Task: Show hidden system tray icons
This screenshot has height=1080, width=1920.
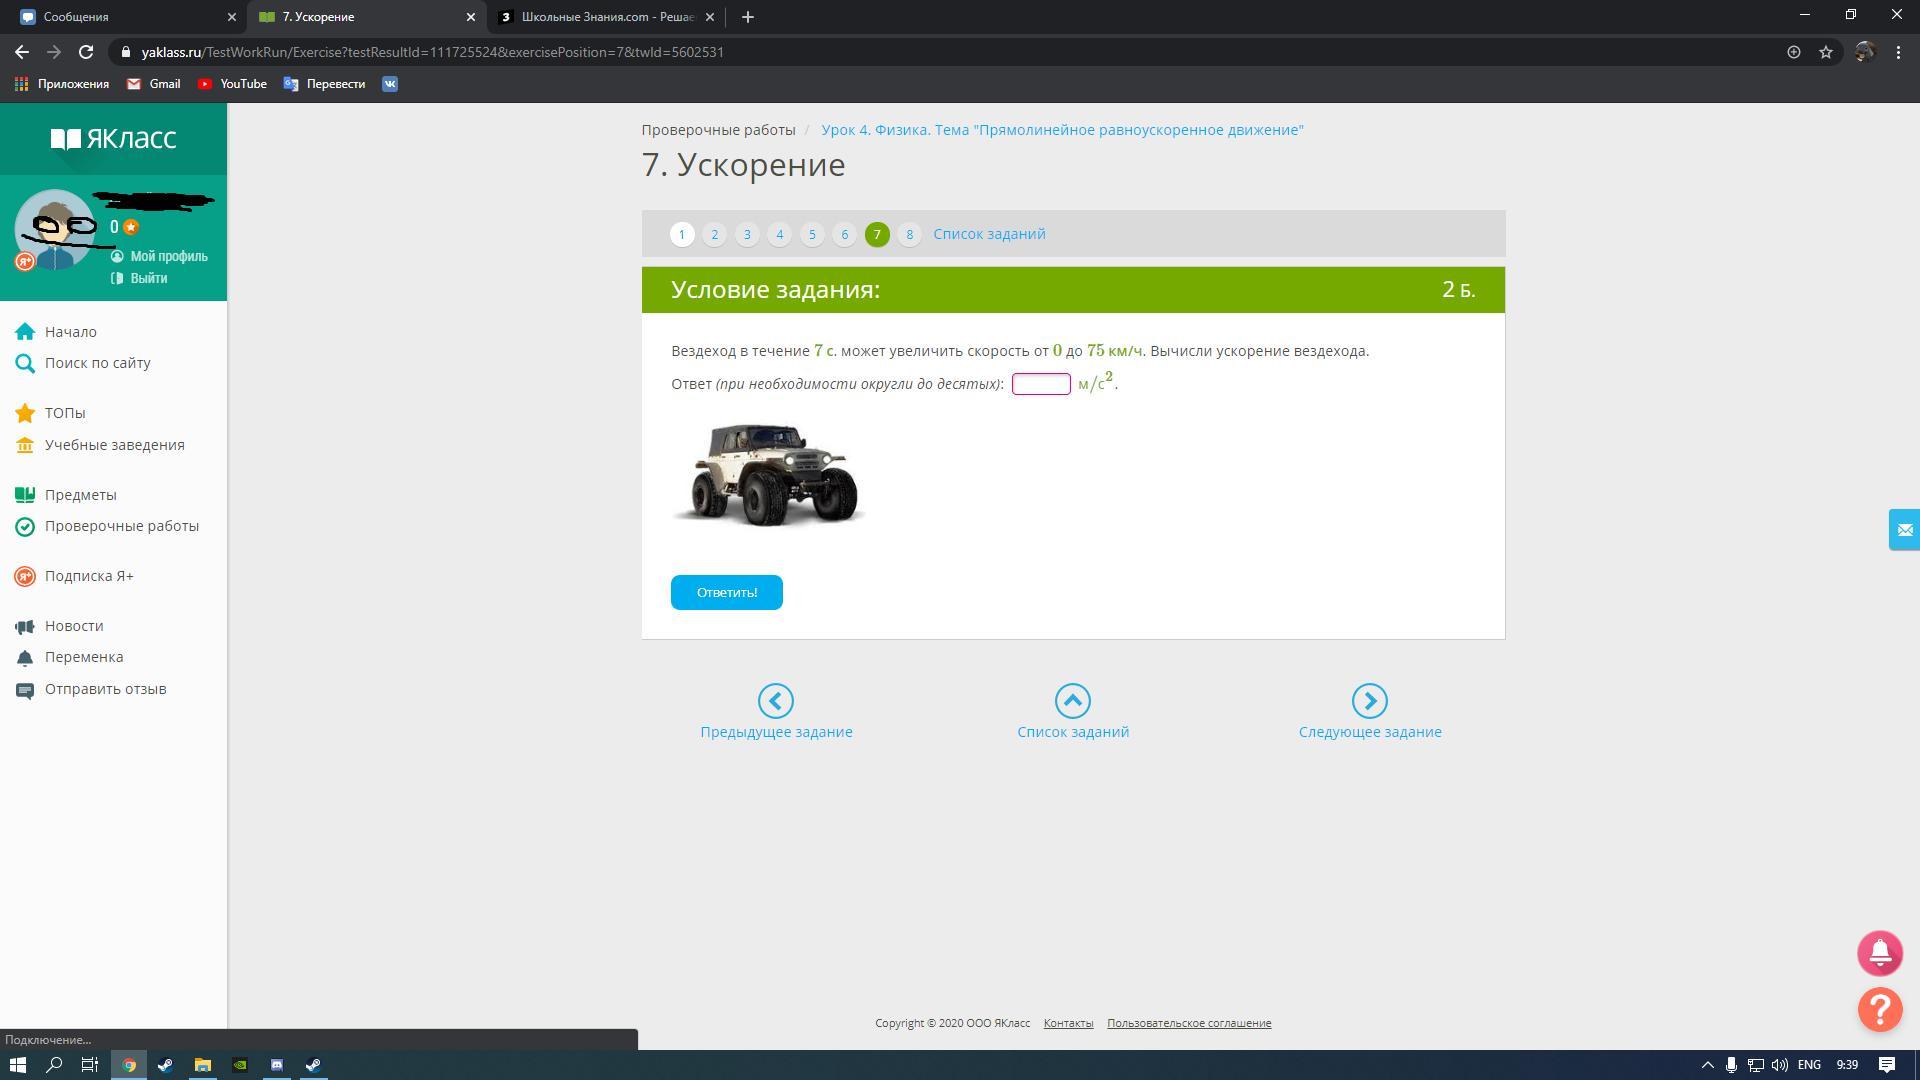Action: coord(1707,1065)
